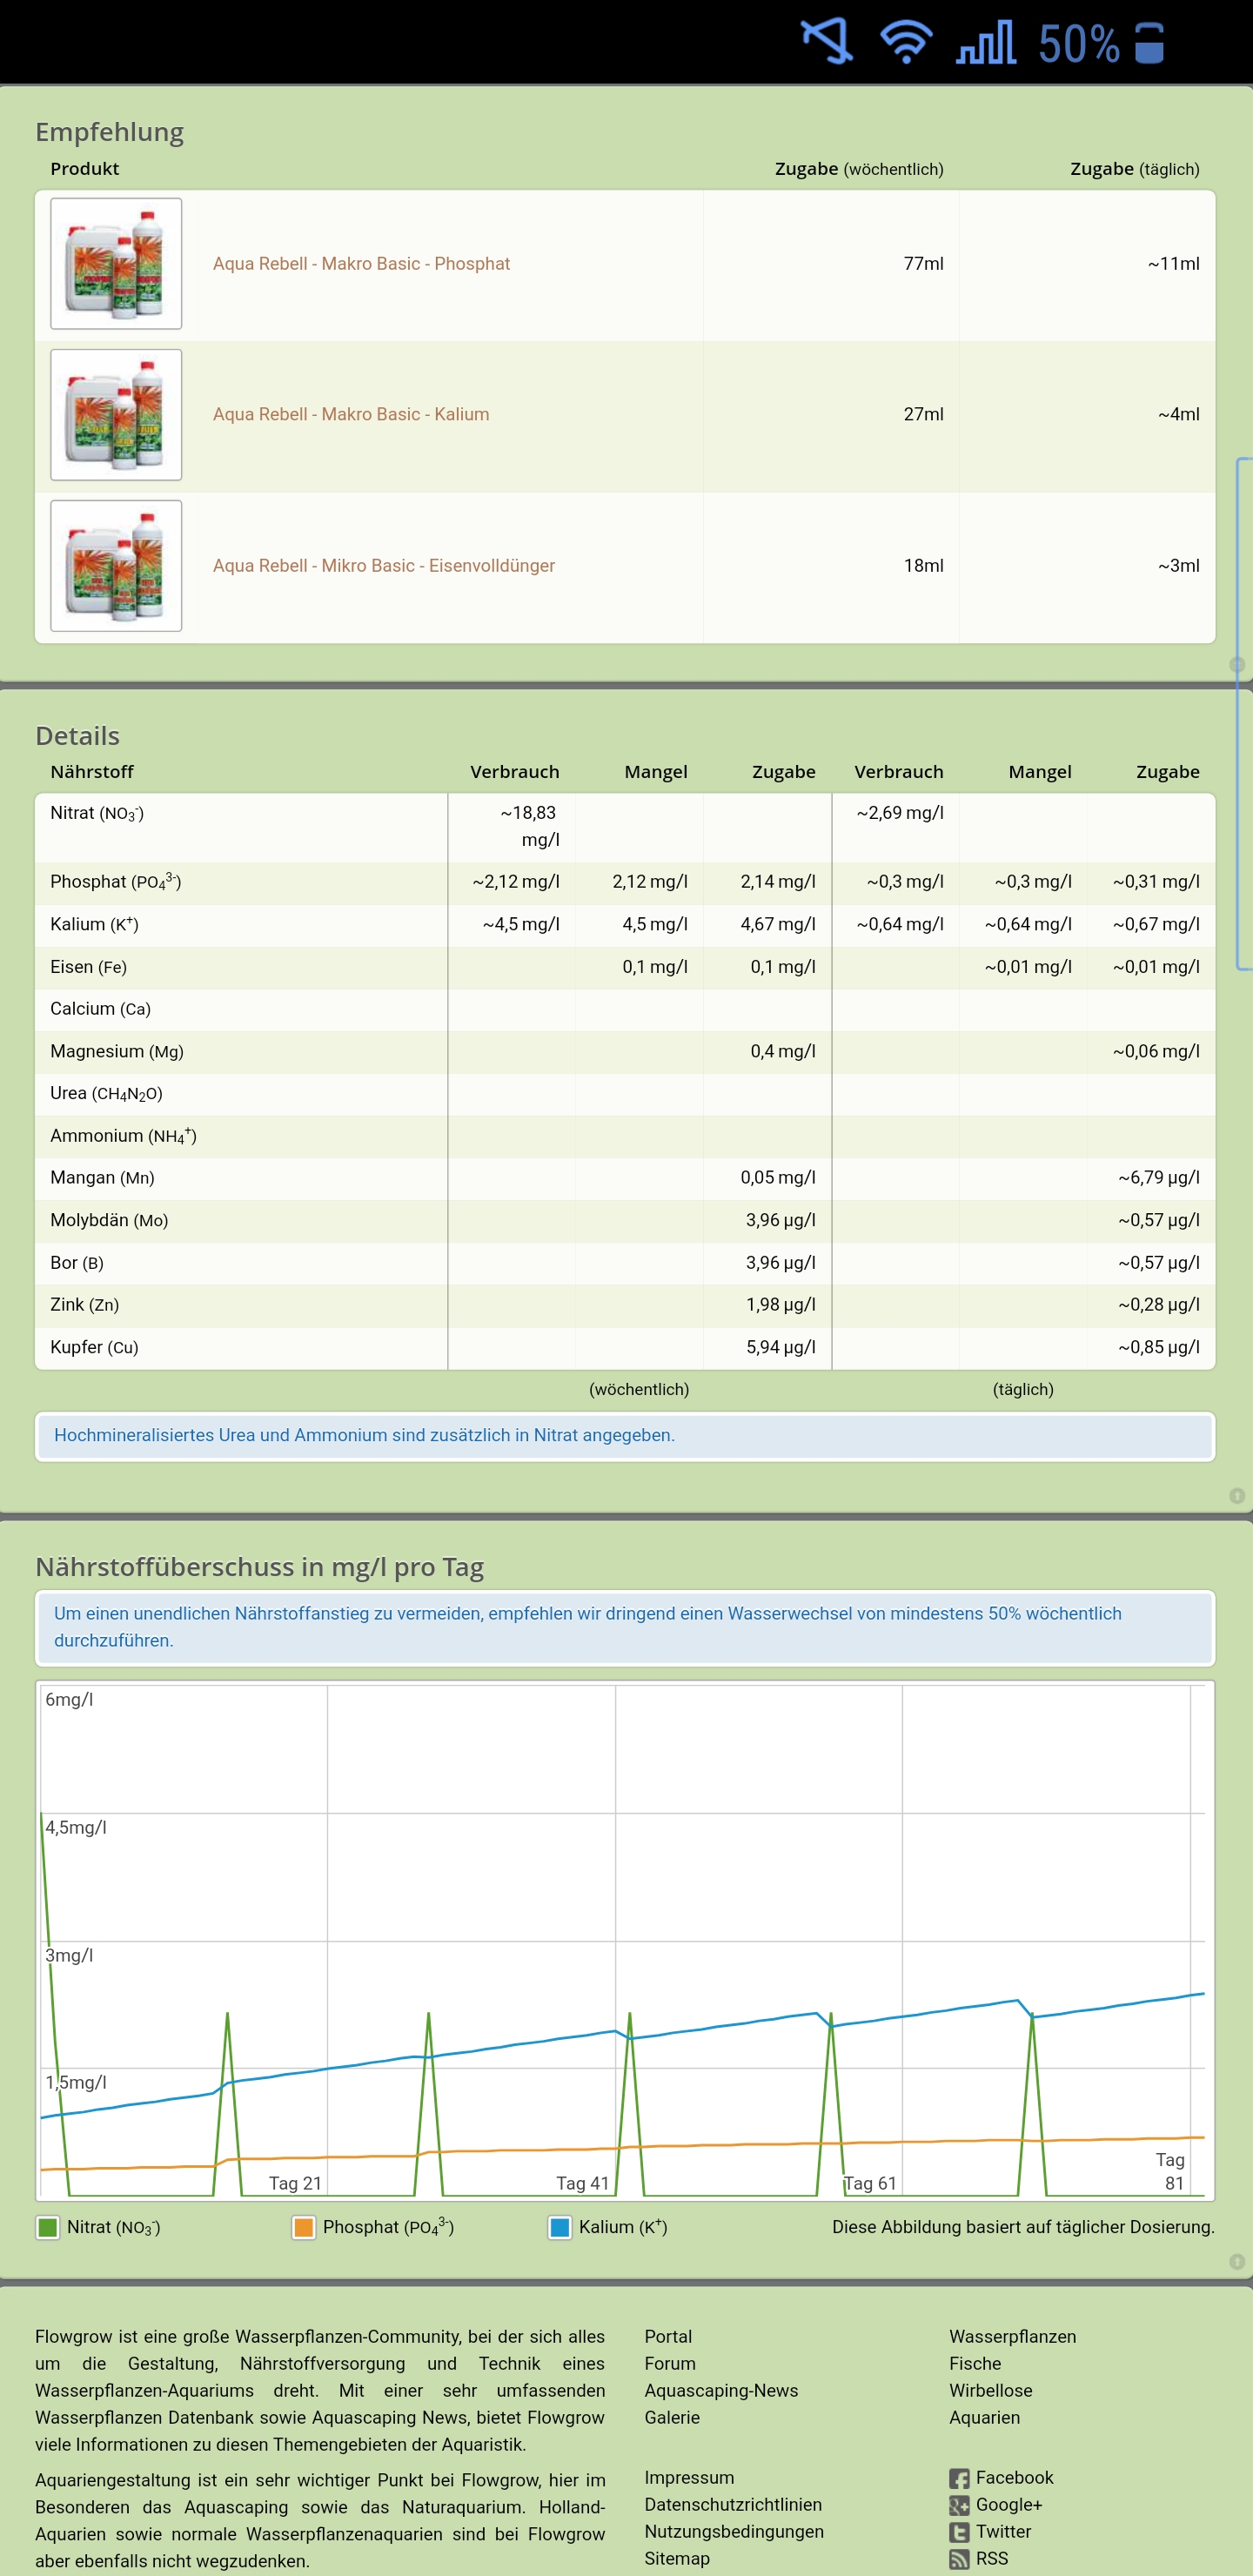
Task: Tap the battery status icon
Action: coord(1150,43)
